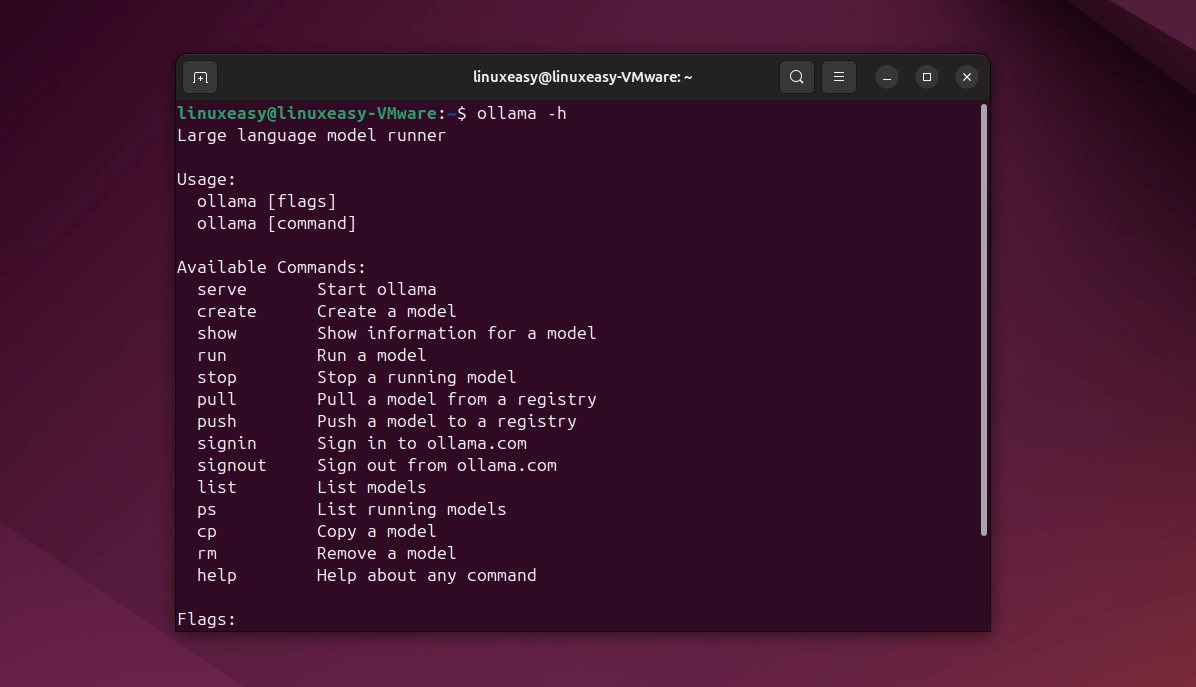Click the title bar showing linuxeasy@linuxeasy-VMware
The width and height of the screenshot is (1196, 687).
(x=582, y=77)
